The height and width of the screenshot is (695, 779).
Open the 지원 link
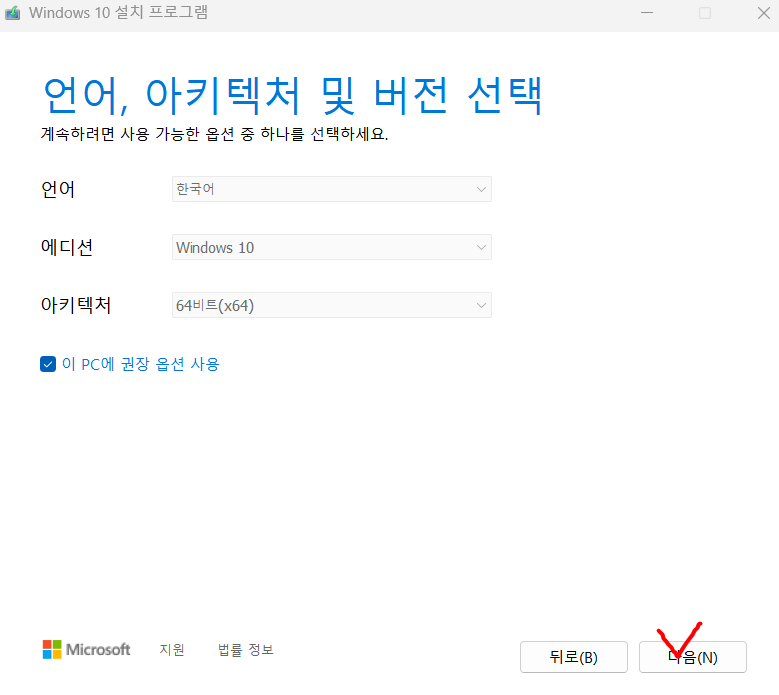pyautogui.click(x=172, y=650)
